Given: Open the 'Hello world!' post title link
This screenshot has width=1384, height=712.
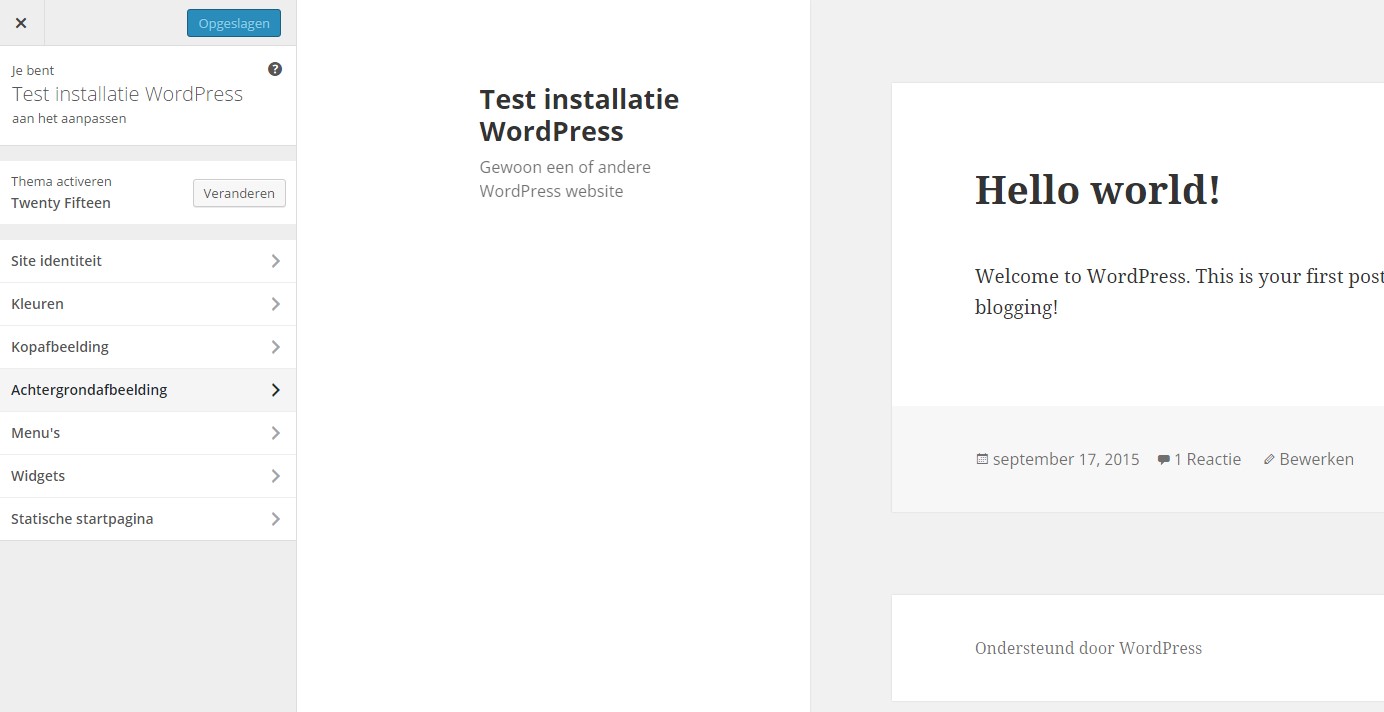Looking at the screenshot, I should (x=1097, y=189).
